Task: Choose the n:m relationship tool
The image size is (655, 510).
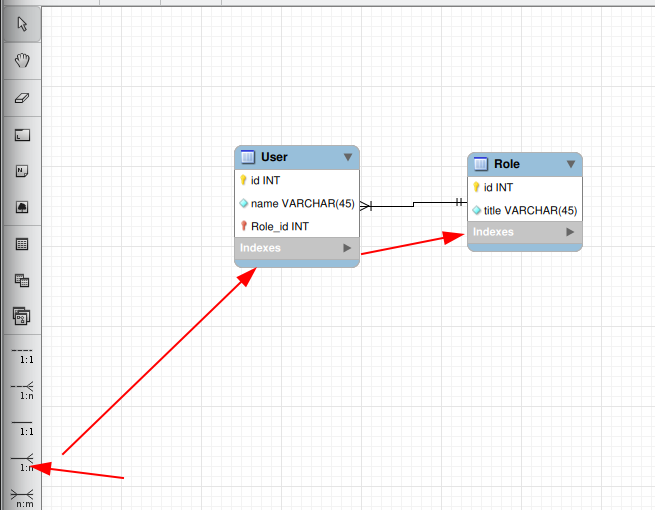Action: pyautogui.click(x=22, y=497)
